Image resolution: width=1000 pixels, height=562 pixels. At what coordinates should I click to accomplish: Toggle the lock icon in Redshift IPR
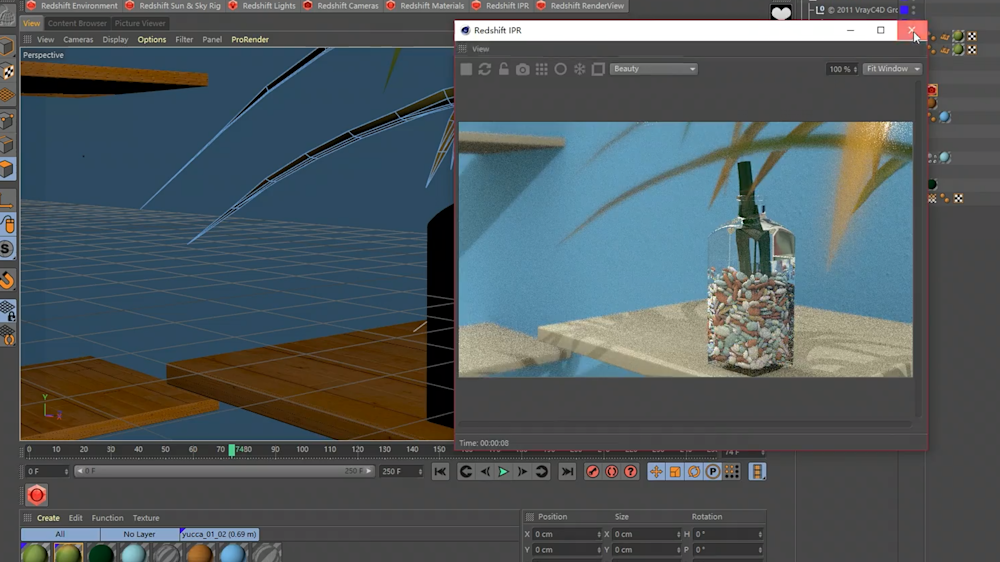504,69
